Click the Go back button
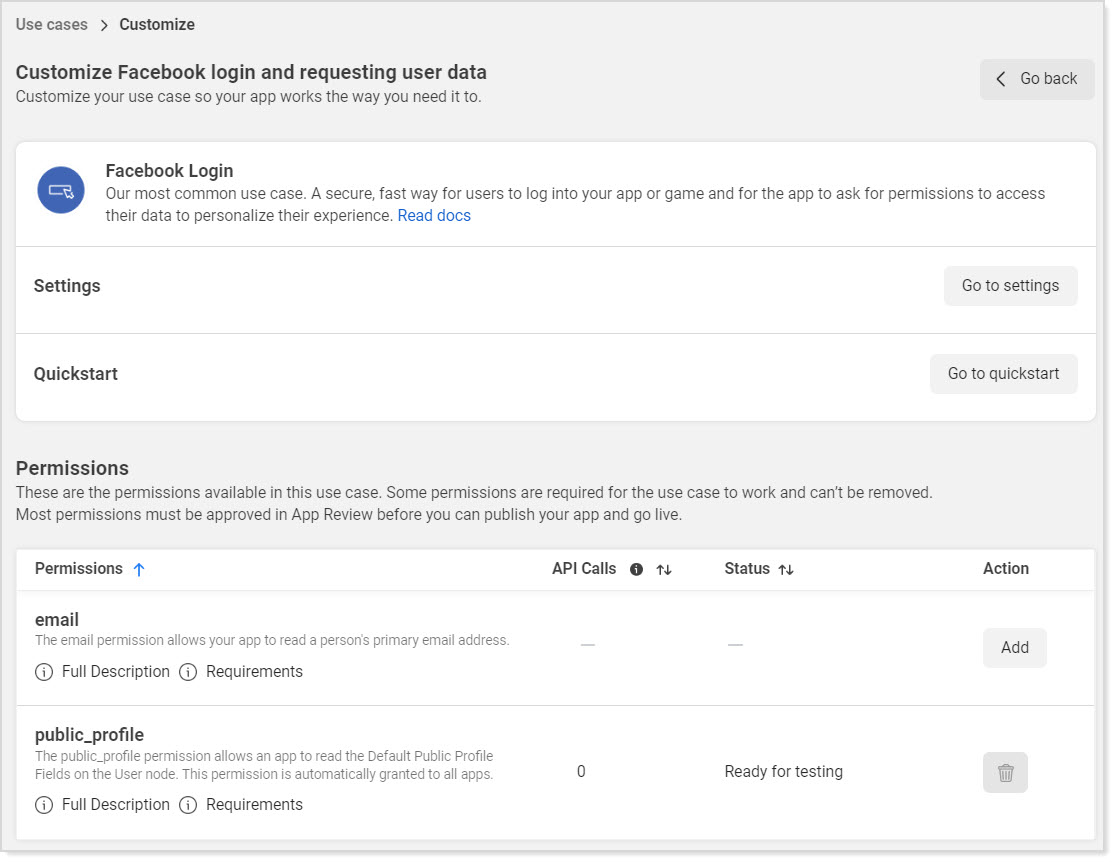The height and width of the screenshot is (862, 1115). [x=1037, y=79]
